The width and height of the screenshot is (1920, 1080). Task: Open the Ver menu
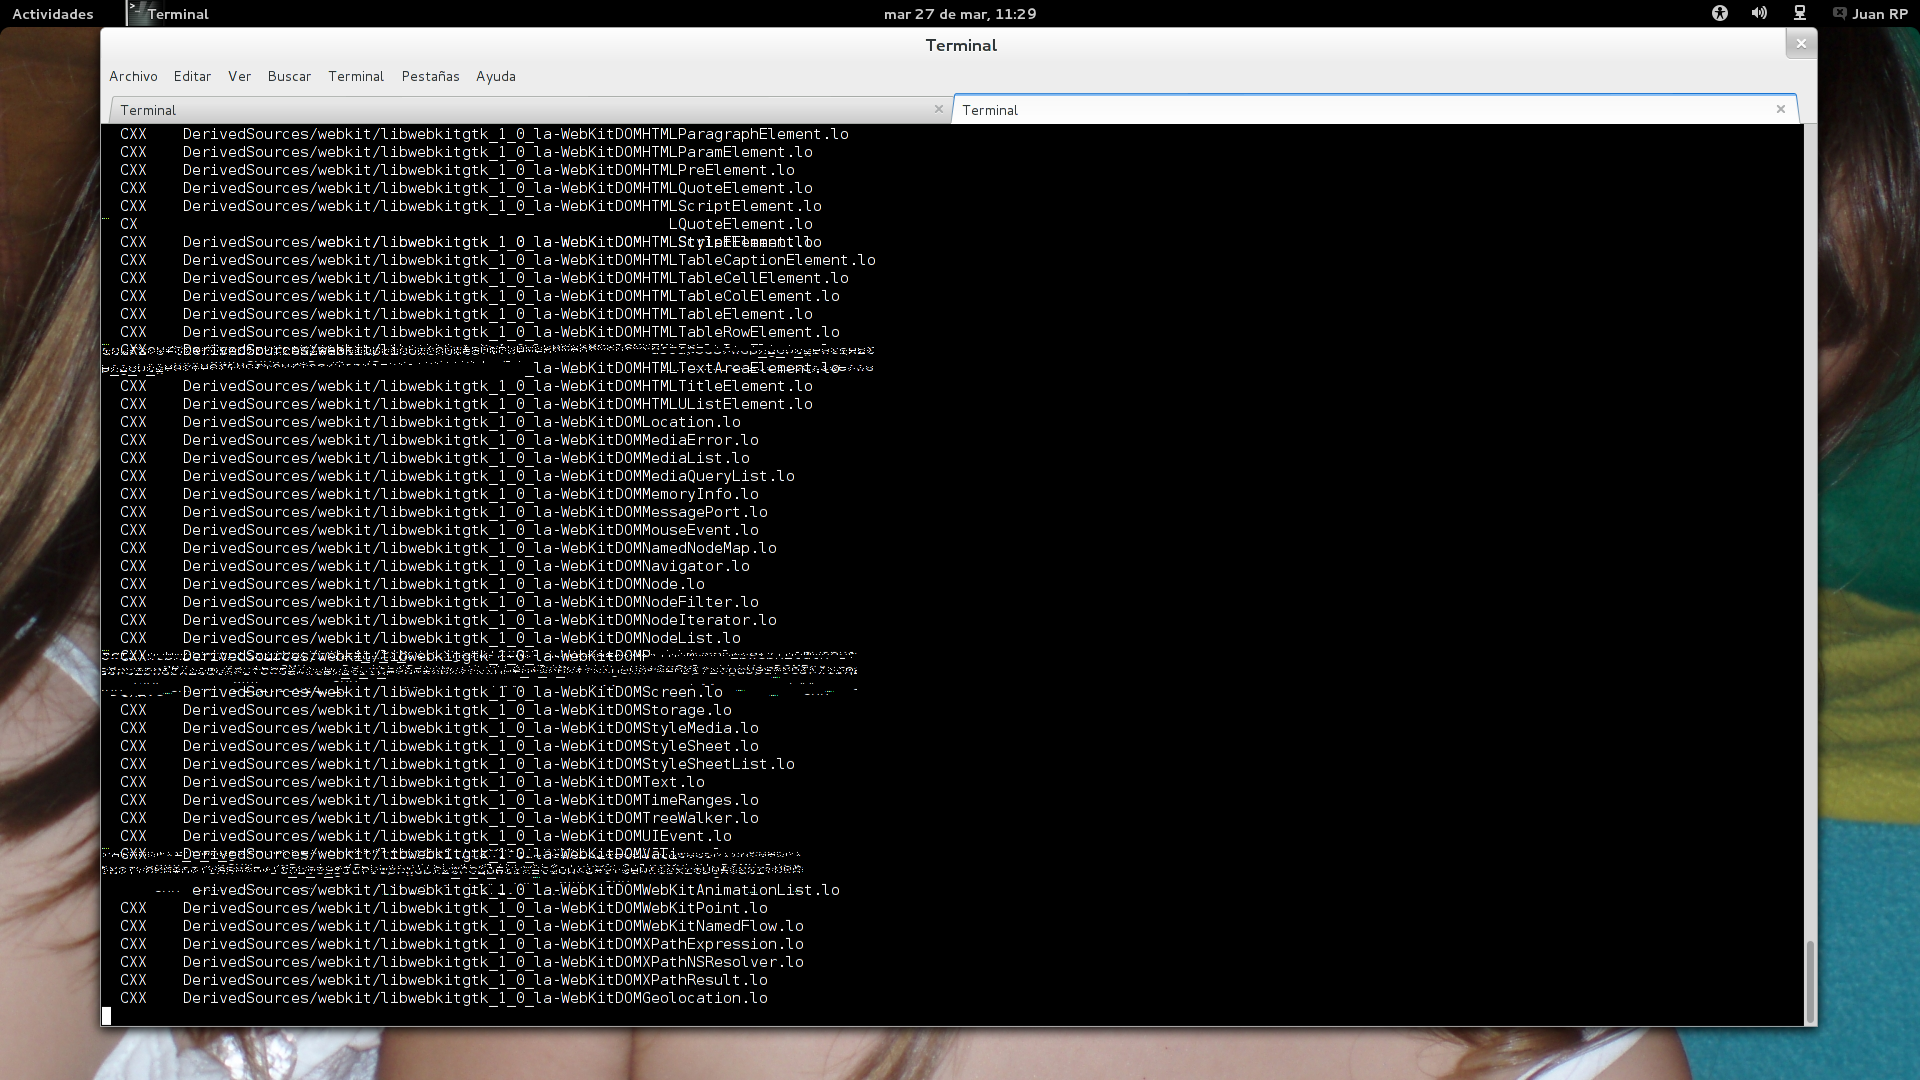pos(239,76)
